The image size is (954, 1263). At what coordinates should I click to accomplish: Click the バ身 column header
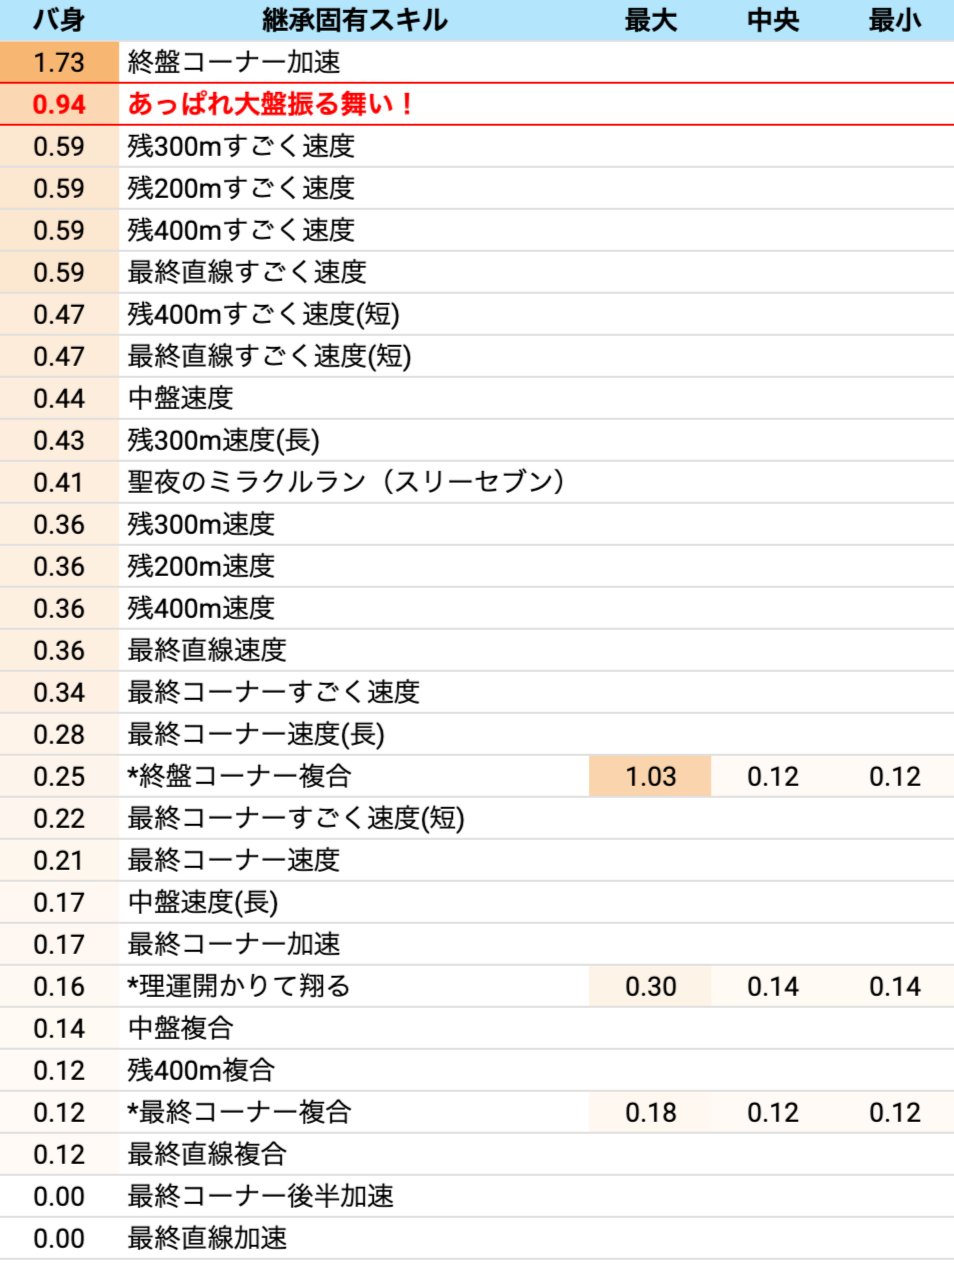tap(58, 20)
